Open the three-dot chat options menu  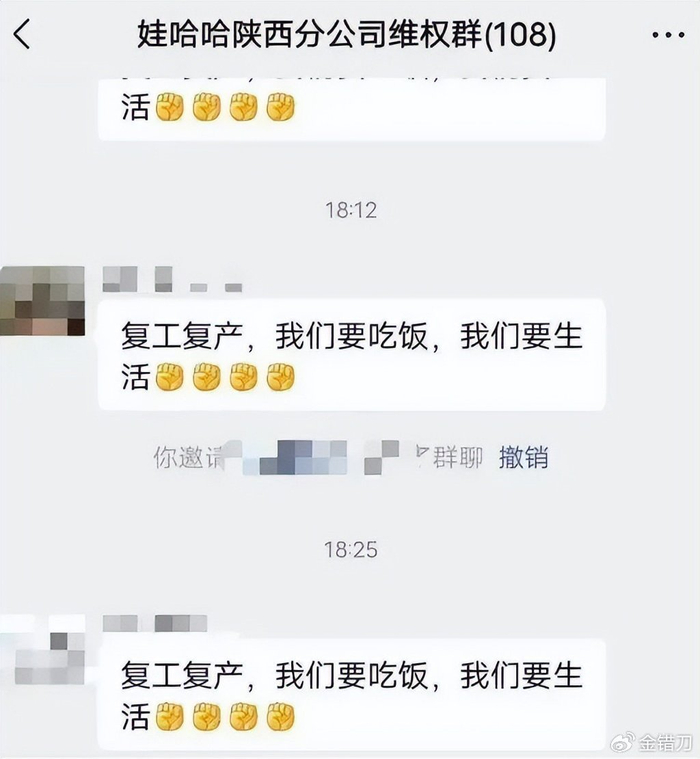click(x=668, y=35)
